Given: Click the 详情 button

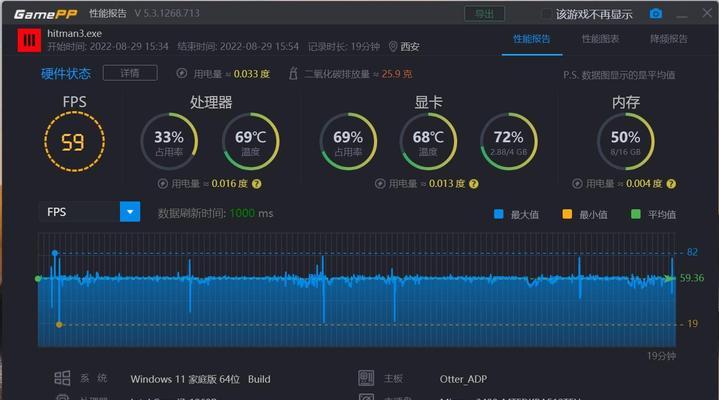Looking at the screenshot, I should (130, 73).
